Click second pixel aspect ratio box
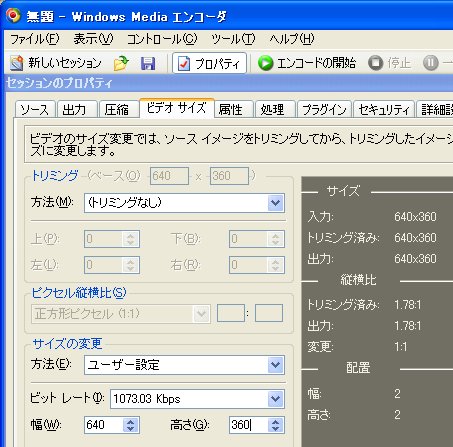 coord(269,313)
